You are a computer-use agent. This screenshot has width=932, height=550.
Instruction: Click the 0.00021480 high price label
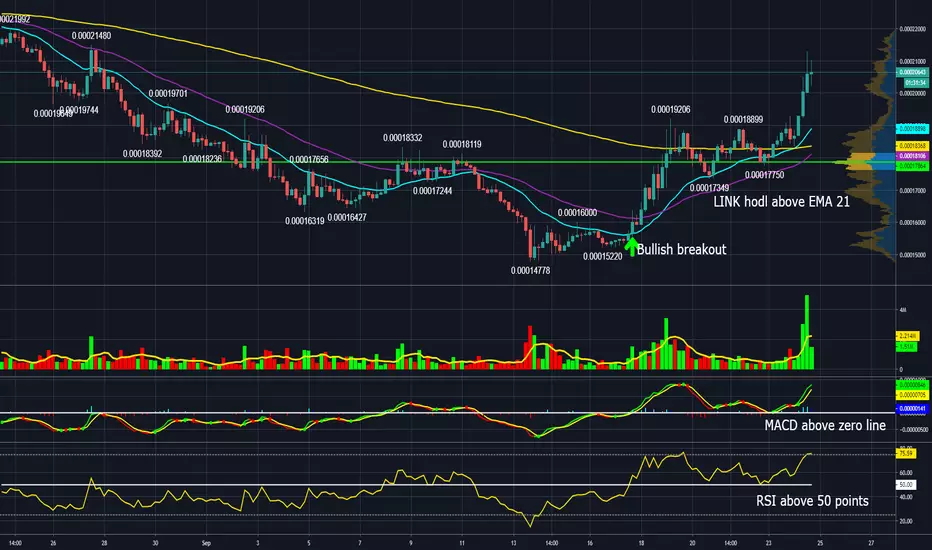[91, 36]
